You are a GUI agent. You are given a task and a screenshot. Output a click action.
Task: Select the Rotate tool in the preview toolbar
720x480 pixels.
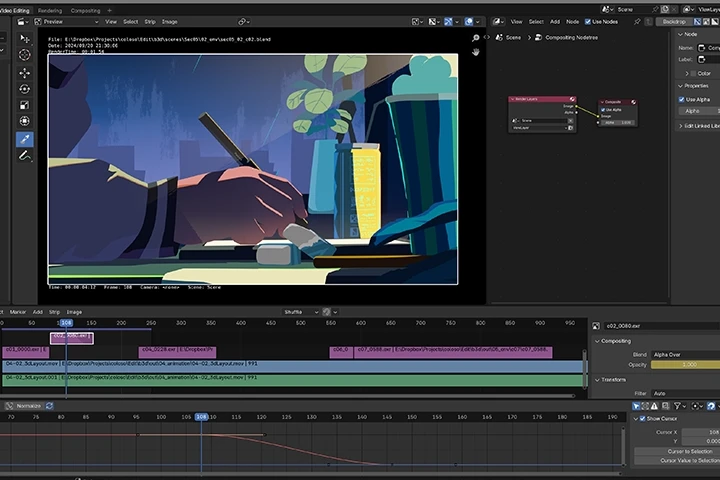click(x=24, y=89)
